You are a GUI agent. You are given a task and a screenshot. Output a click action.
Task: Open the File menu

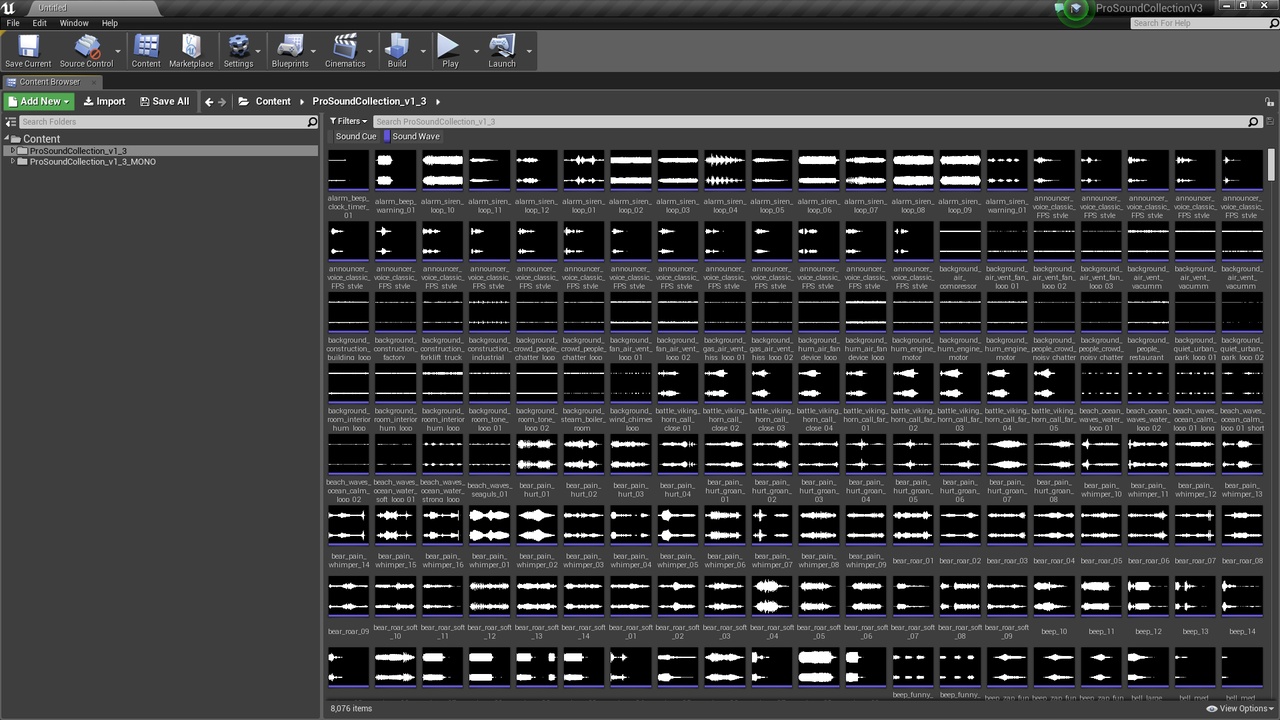coord(13,23)
